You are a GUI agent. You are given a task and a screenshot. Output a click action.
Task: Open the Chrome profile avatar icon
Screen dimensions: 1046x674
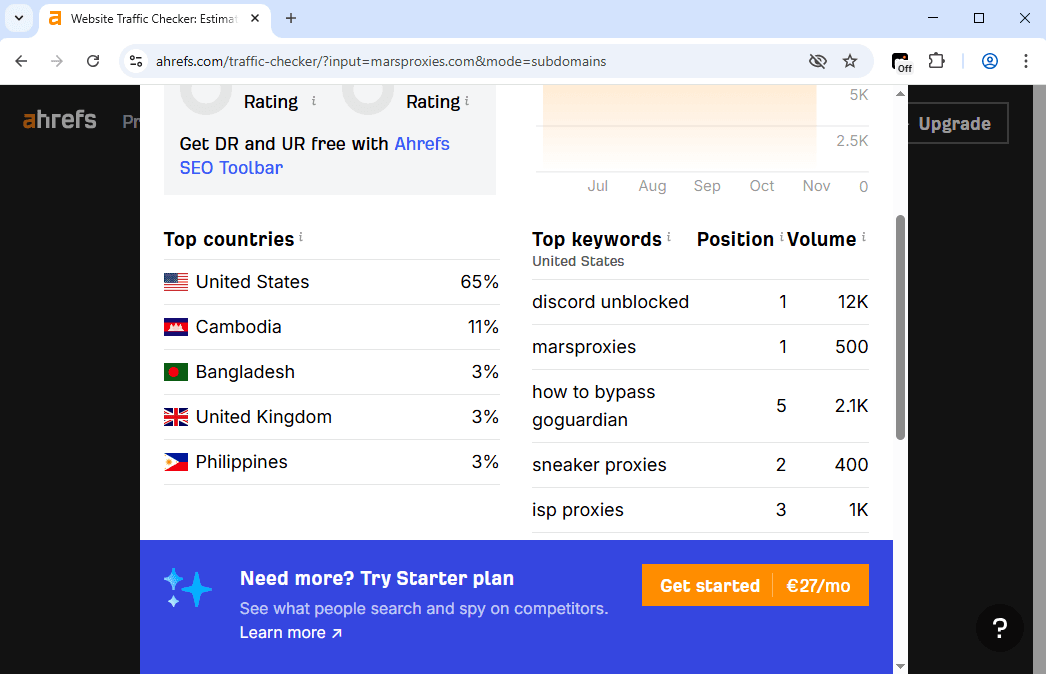coord(989,61)
